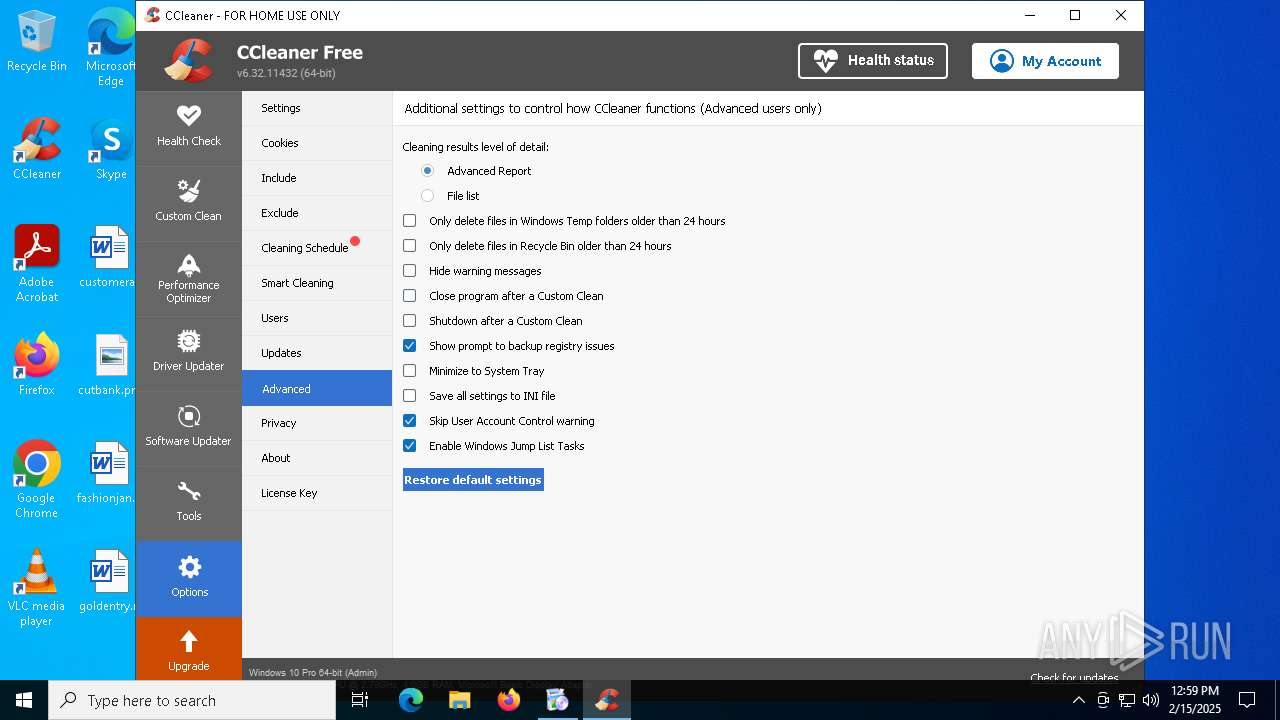Open Microsoft Edge desktop shortcut

(111, 48)
